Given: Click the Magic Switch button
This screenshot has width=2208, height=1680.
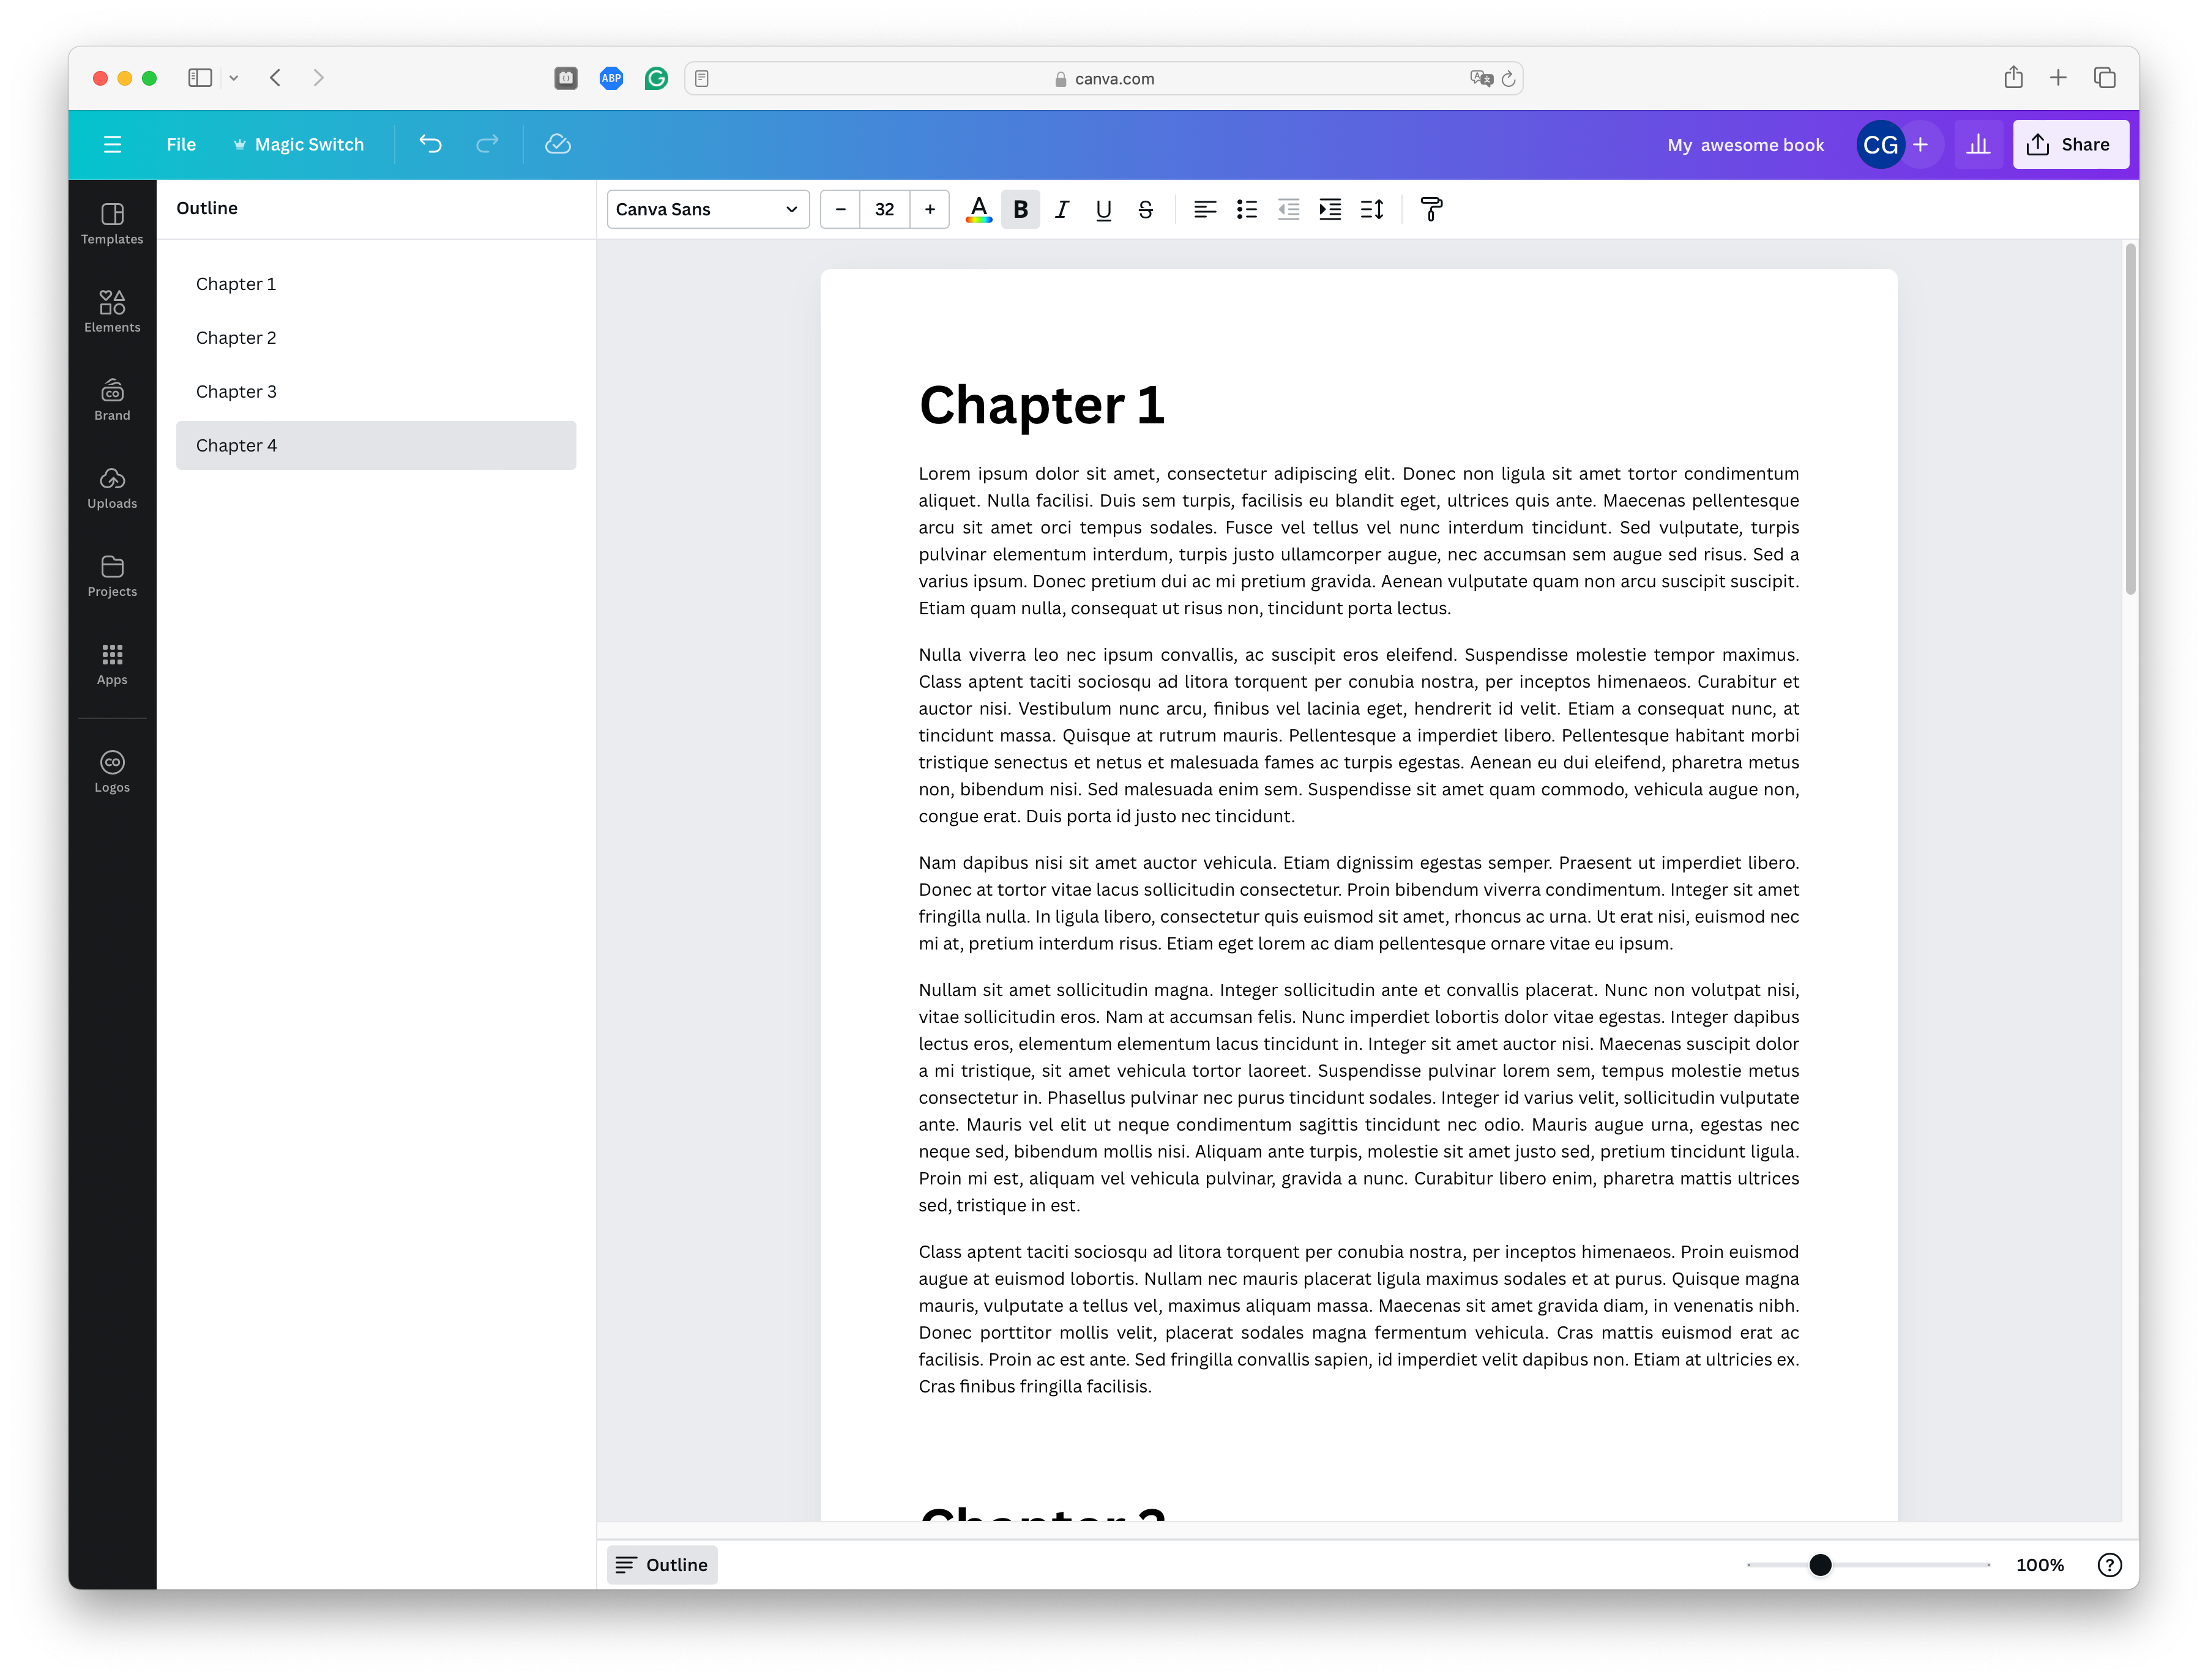Looking at the screenshot, I should pyautogui.click(x=299, y=144).
